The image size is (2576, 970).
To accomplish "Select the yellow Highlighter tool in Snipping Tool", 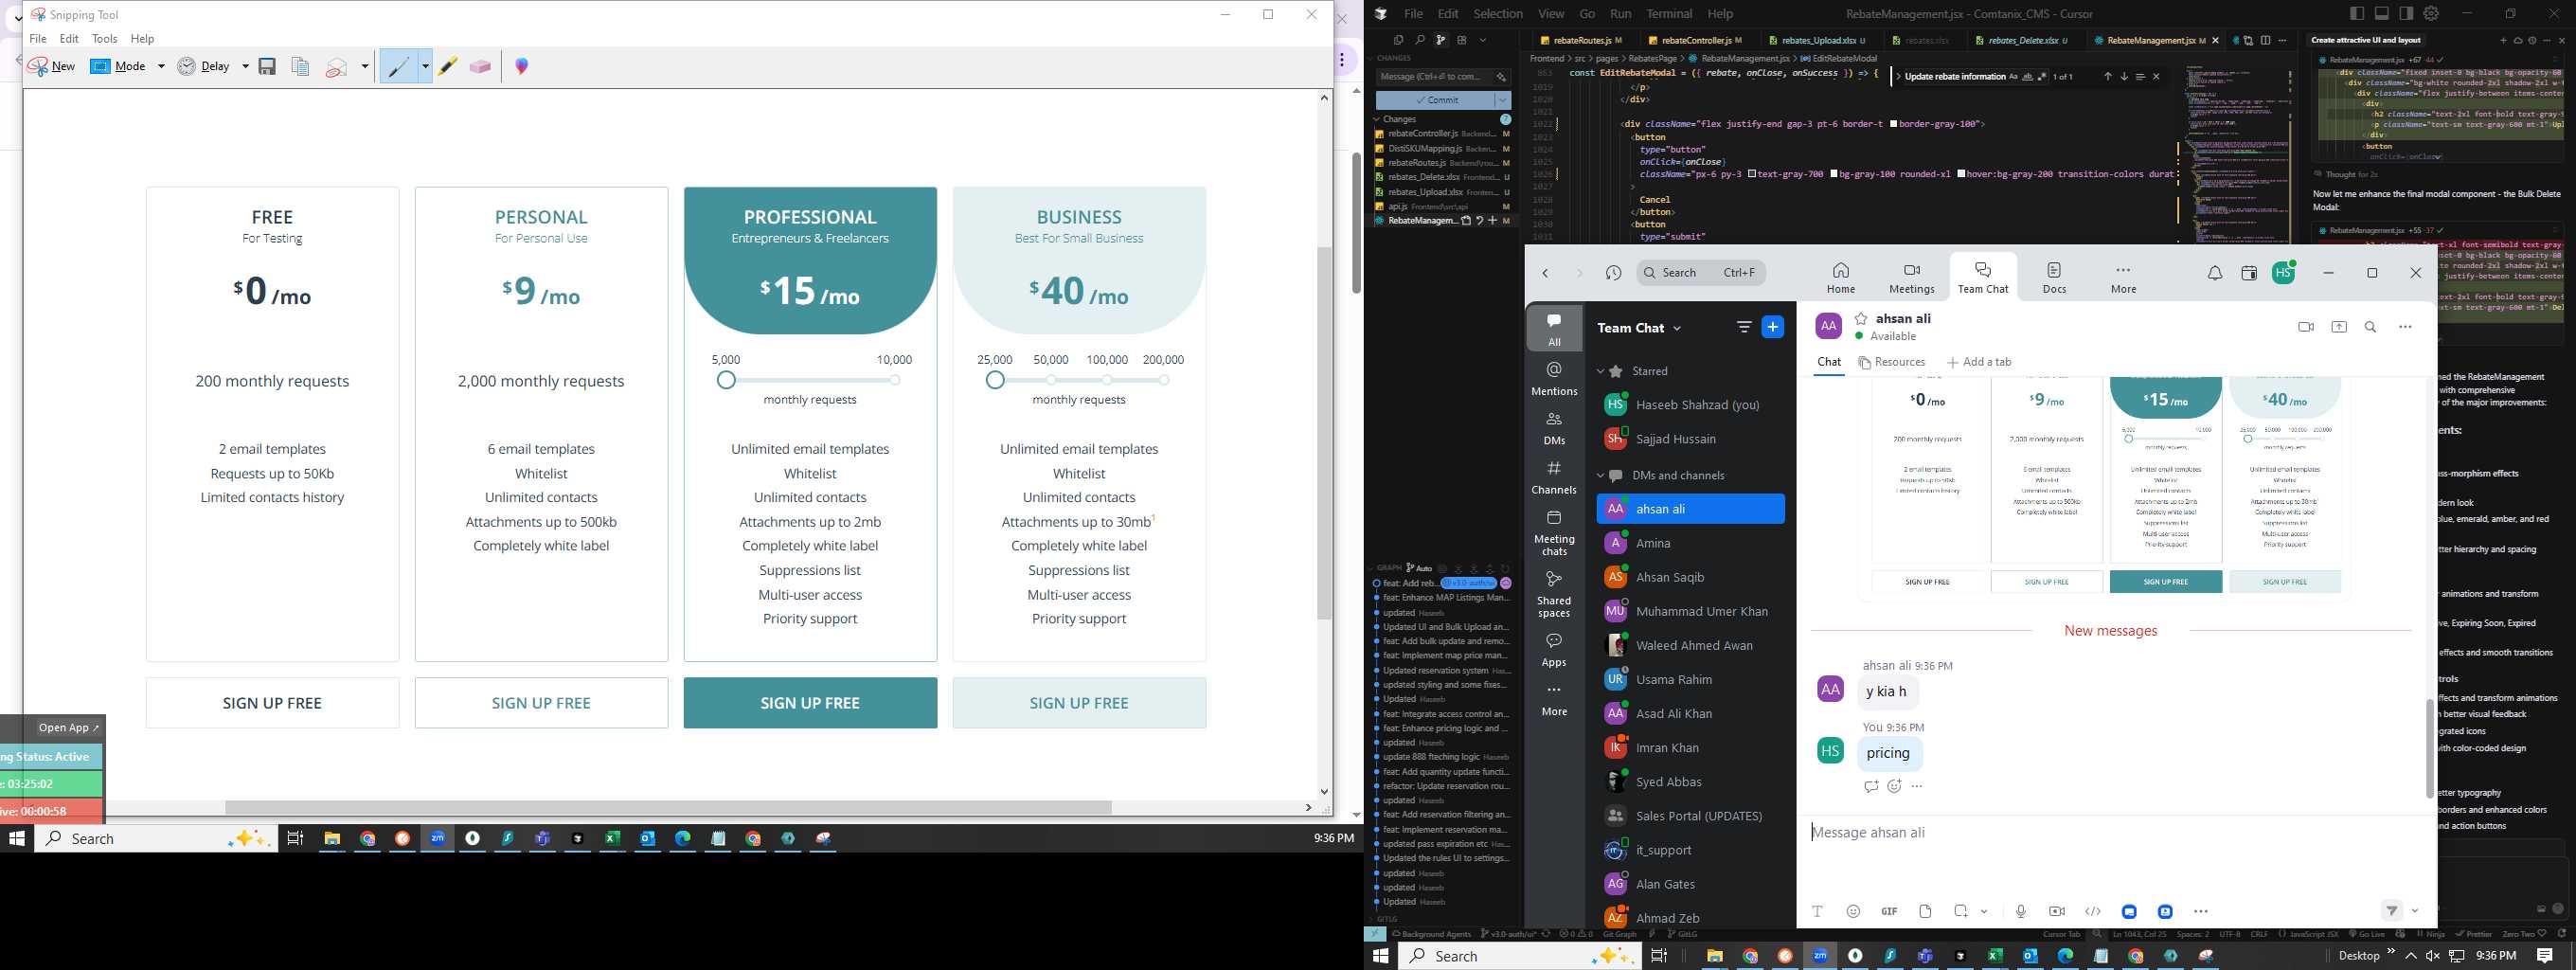I will point(447,66).
